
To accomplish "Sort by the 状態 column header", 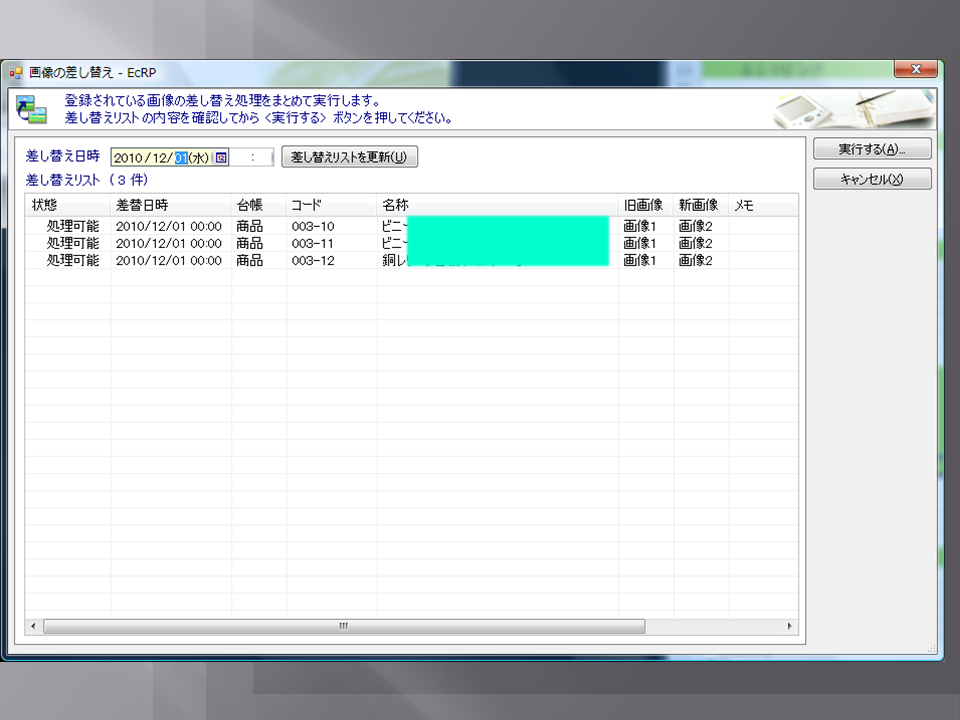I will click(x=66, y=205).
